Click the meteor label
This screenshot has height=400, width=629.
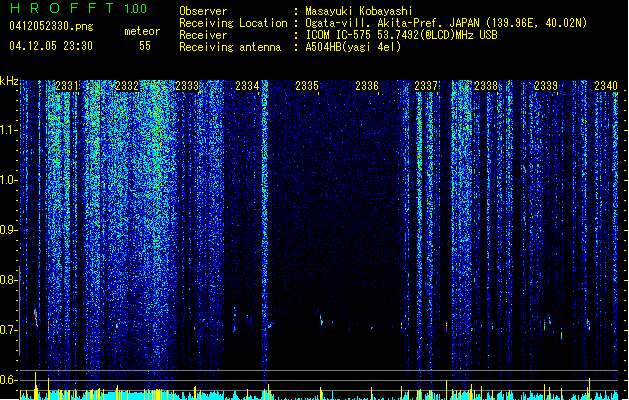pos(142,31)
